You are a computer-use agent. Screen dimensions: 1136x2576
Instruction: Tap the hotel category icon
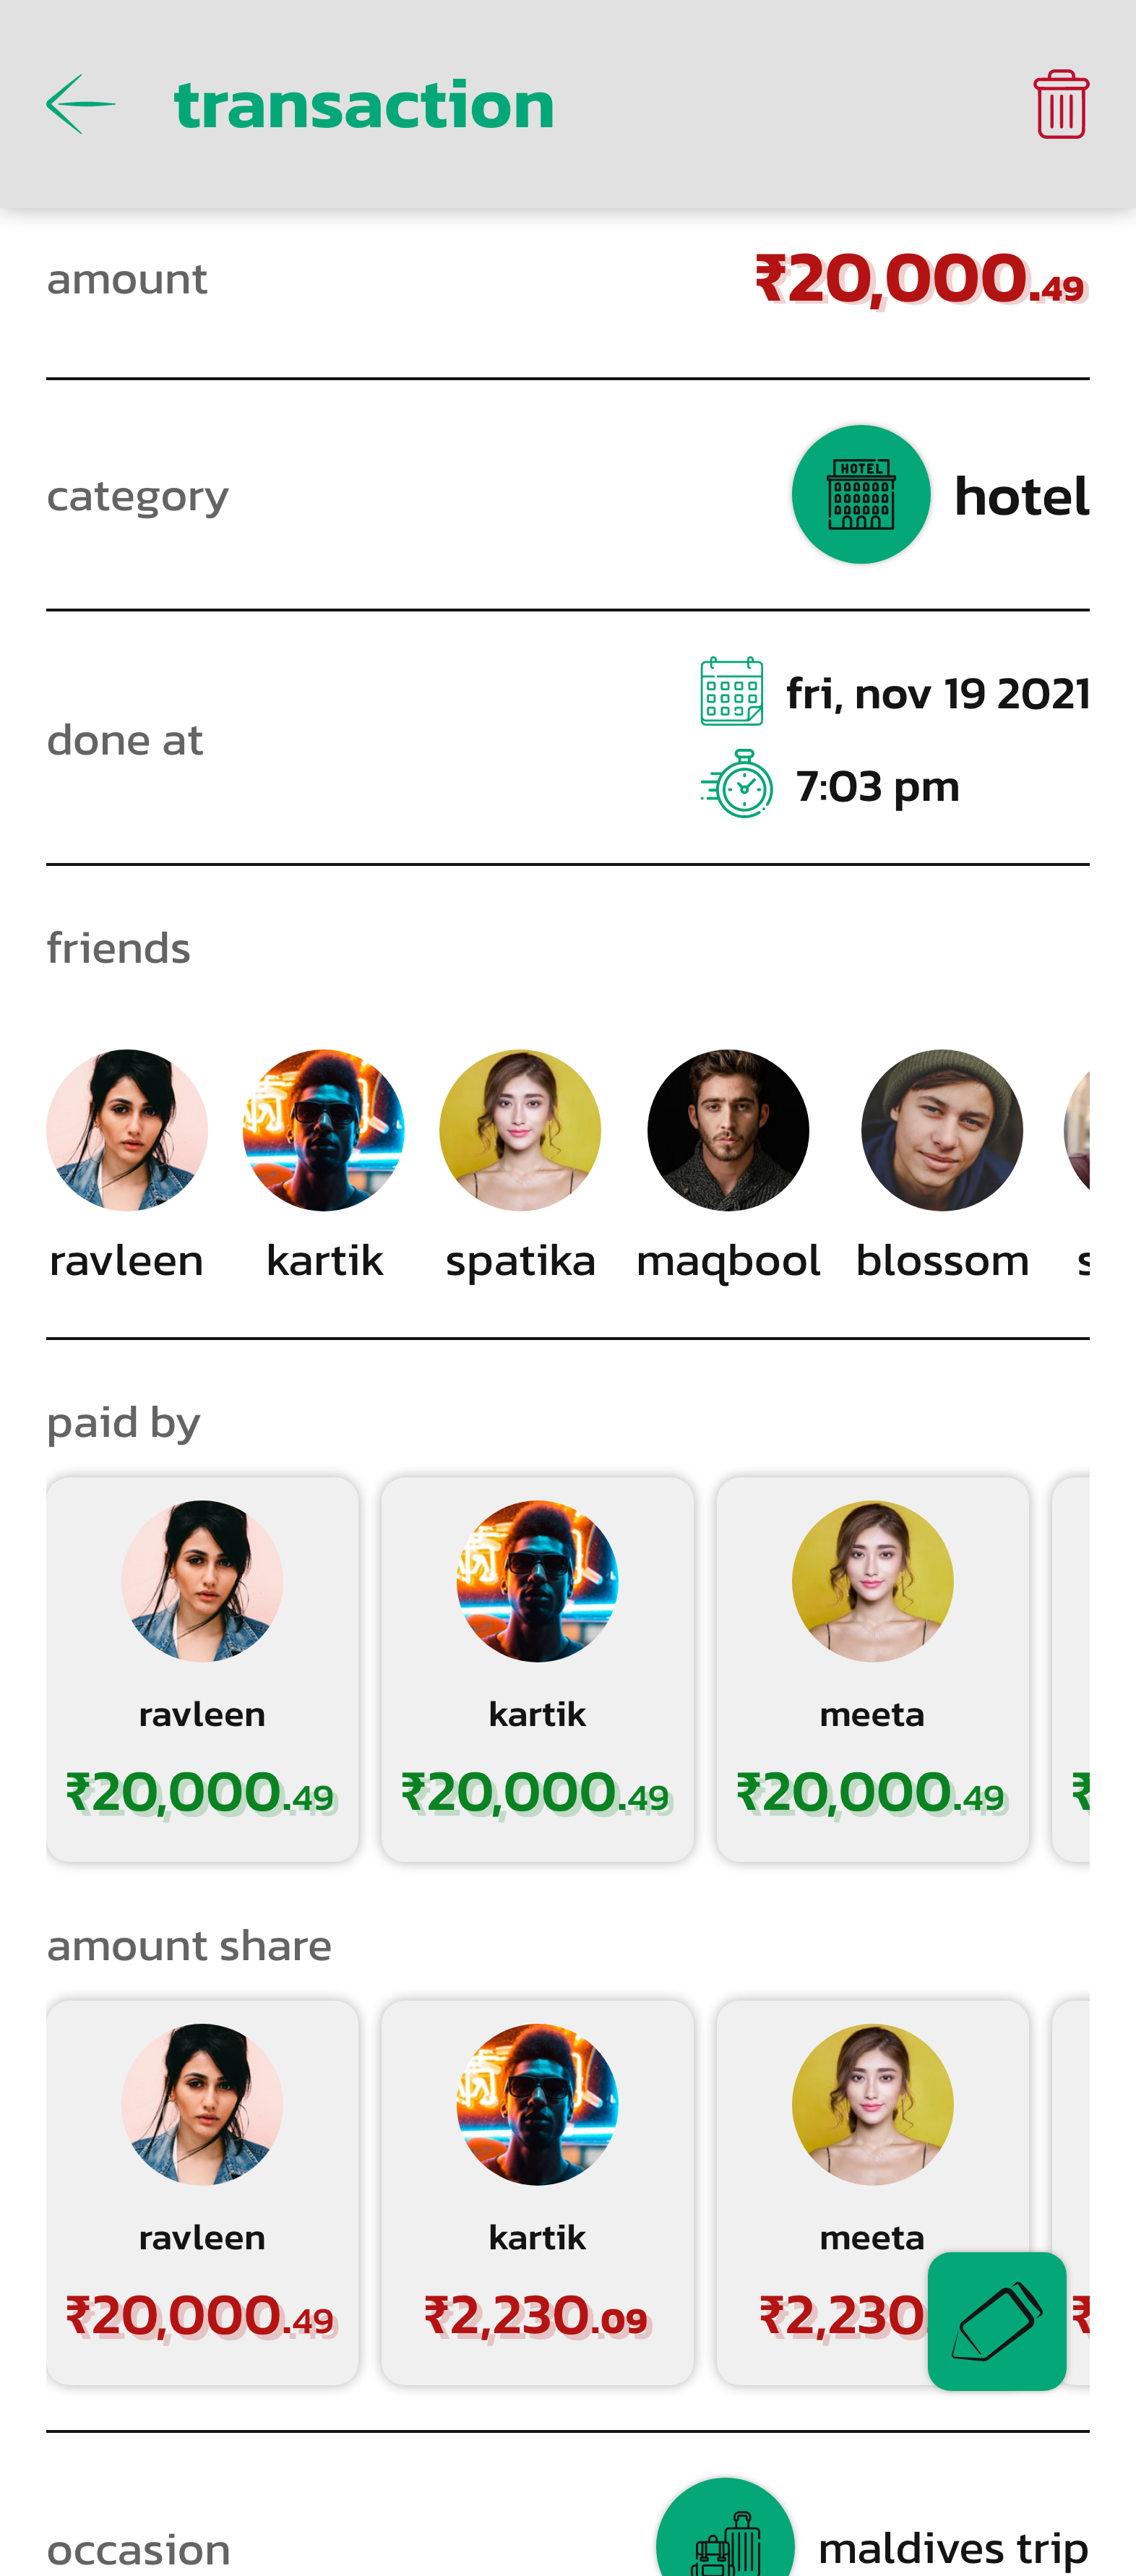[x=860, y=494]
